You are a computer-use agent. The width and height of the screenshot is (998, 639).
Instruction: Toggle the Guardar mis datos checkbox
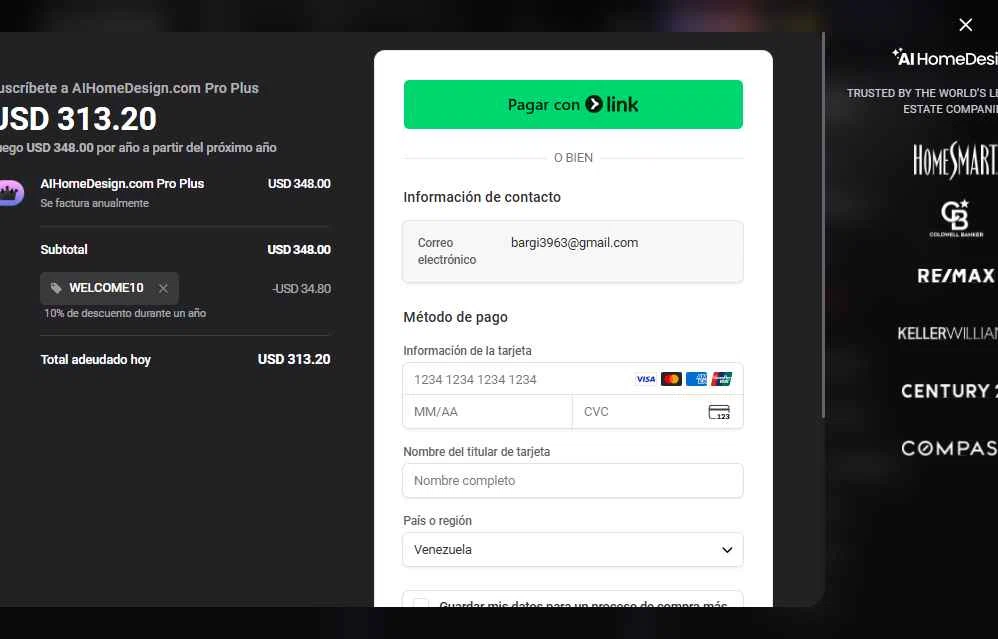(x=421, y=603)
